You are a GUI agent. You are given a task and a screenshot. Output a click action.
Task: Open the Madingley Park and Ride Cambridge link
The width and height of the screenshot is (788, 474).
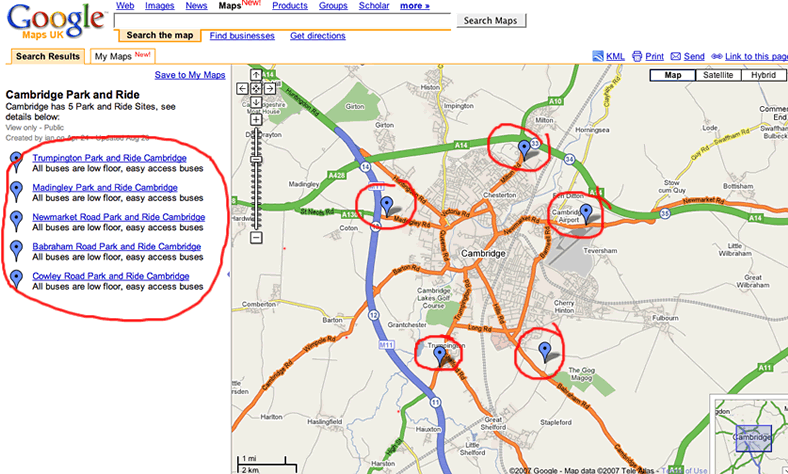105,187
